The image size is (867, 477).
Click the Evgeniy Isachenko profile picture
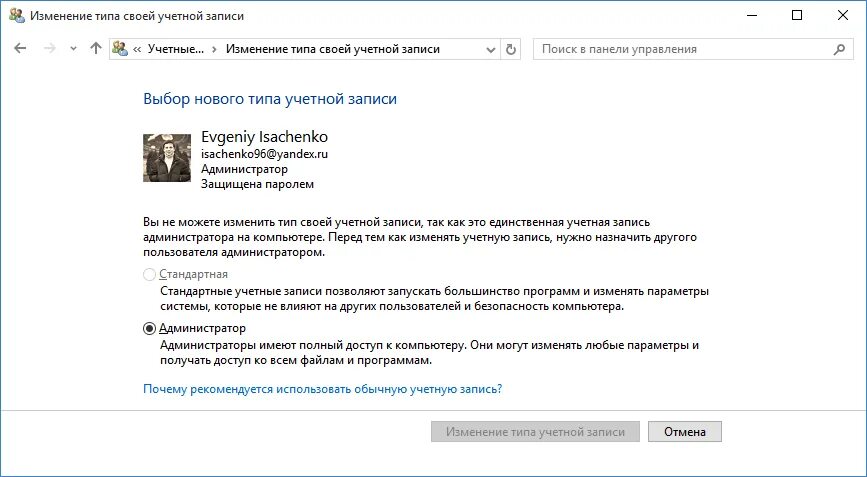[x=167, y=158]
